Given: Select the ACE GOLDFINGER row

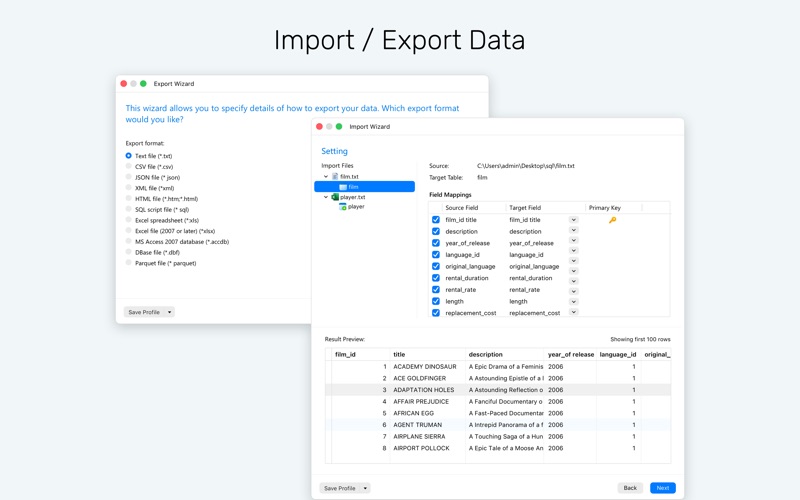Looking at the screenshot, I should pyautogui.click(x=498, y=378).
